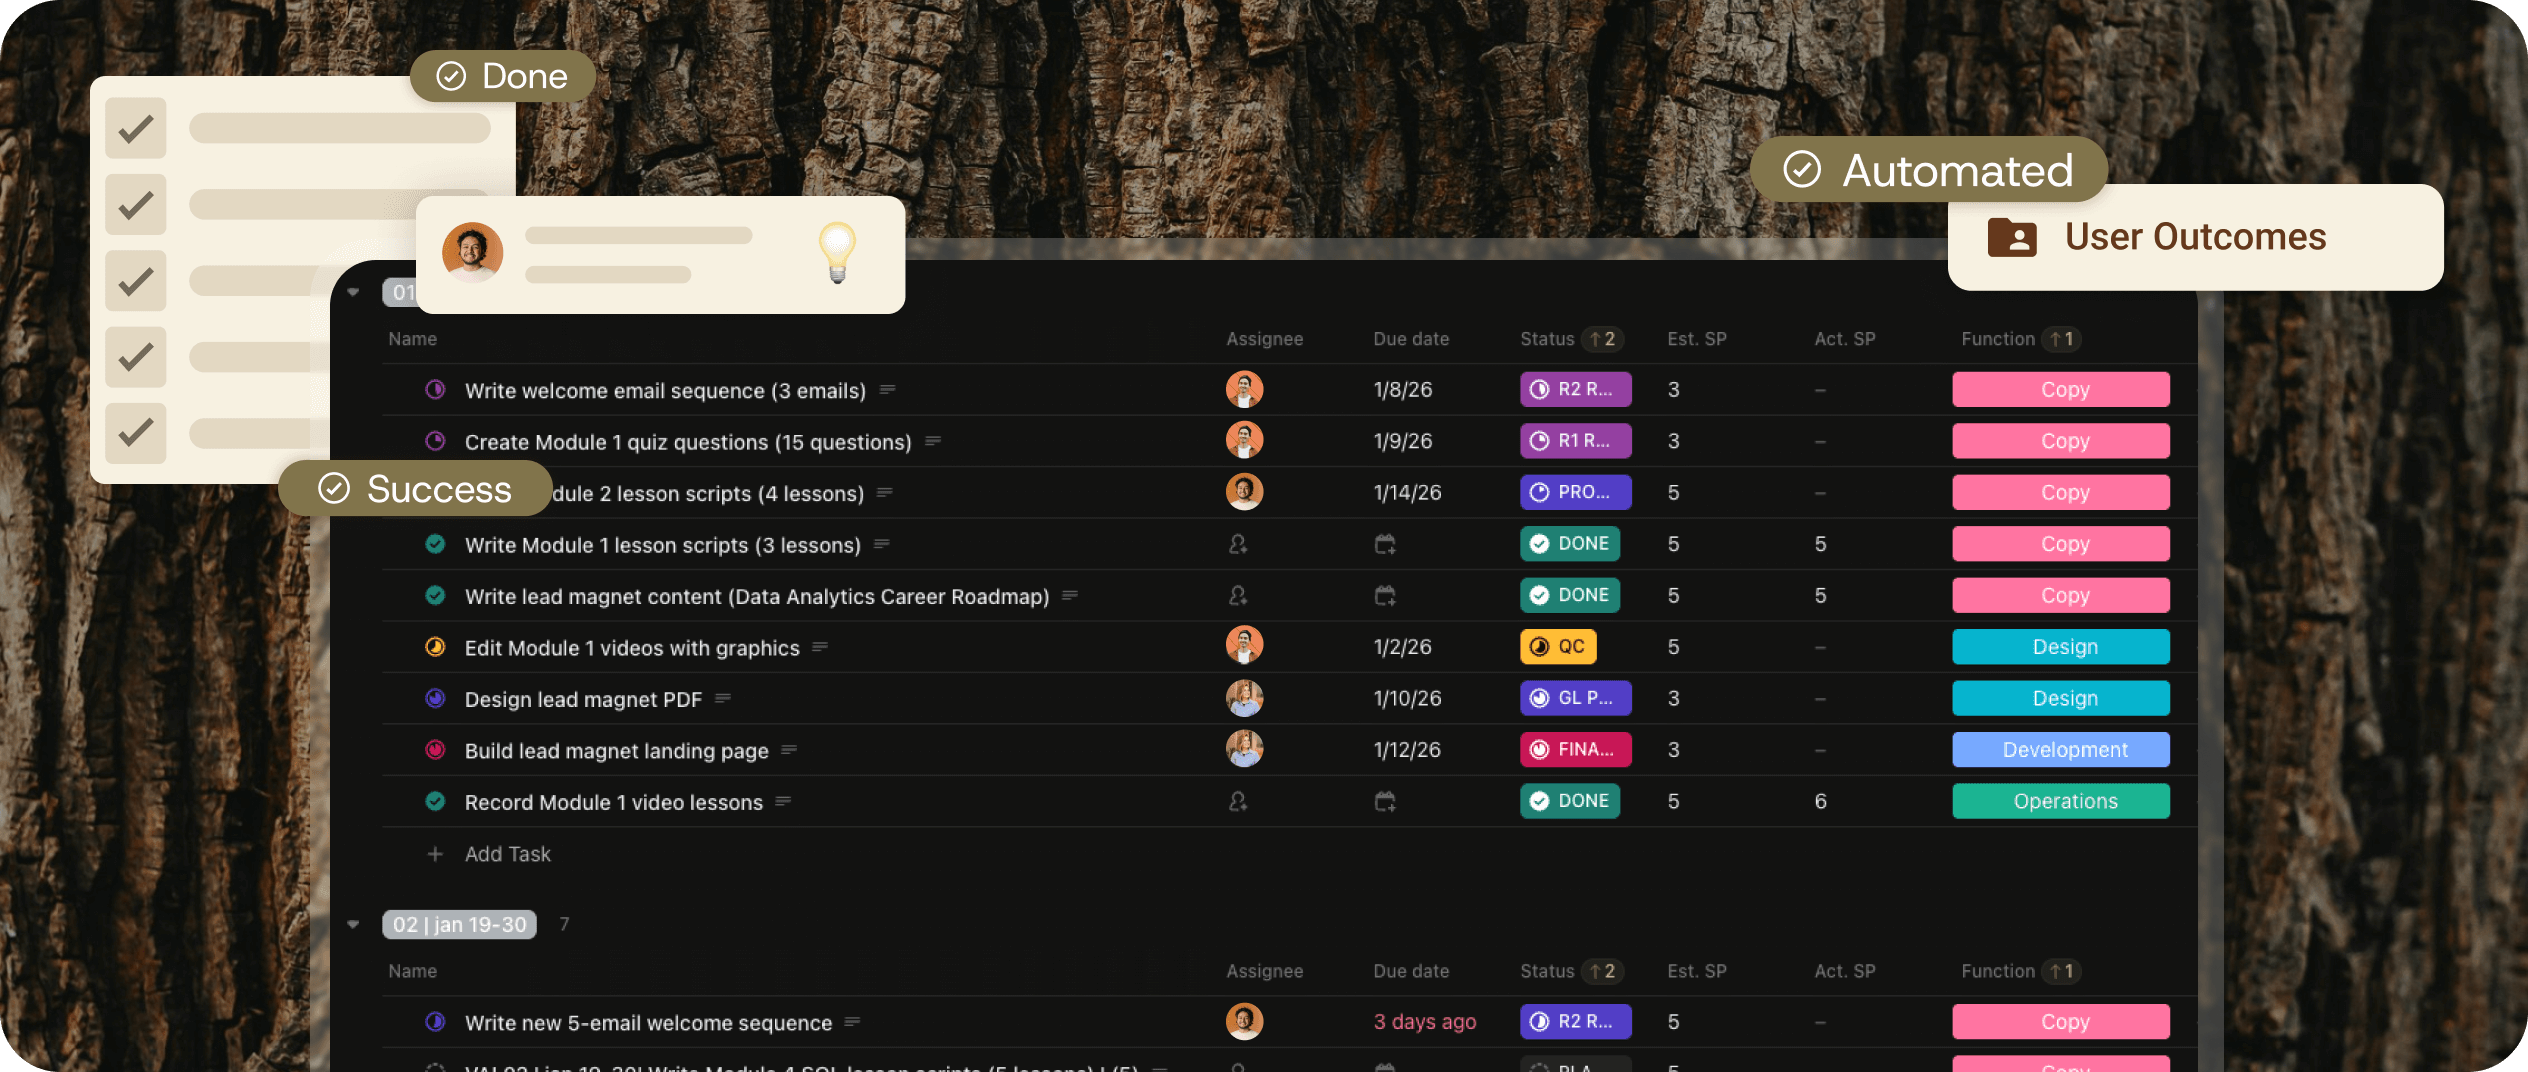
Task: Toggle third checkbox in the checklist card
Action: click(136, 281)
